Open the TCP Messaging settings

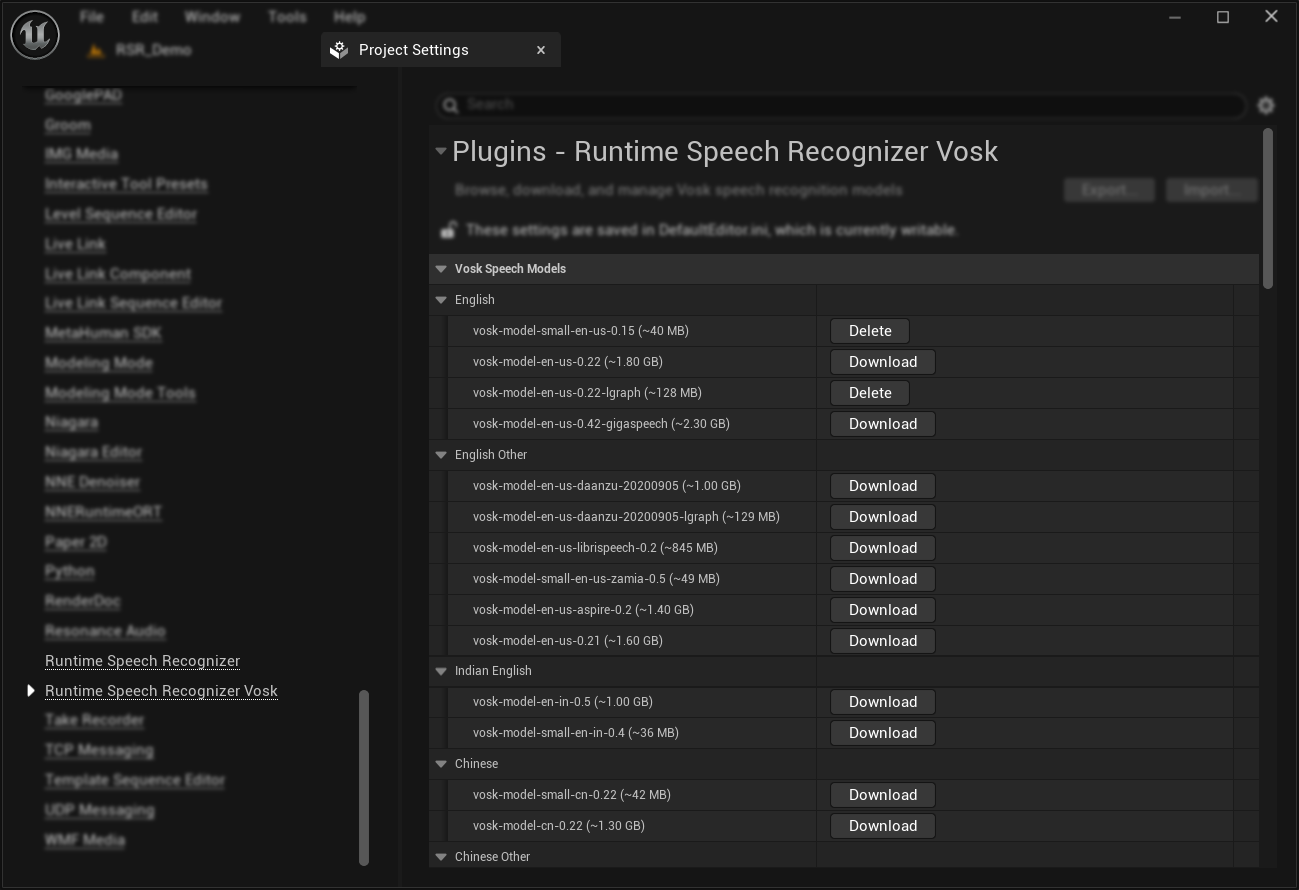(x=99, y=750)
